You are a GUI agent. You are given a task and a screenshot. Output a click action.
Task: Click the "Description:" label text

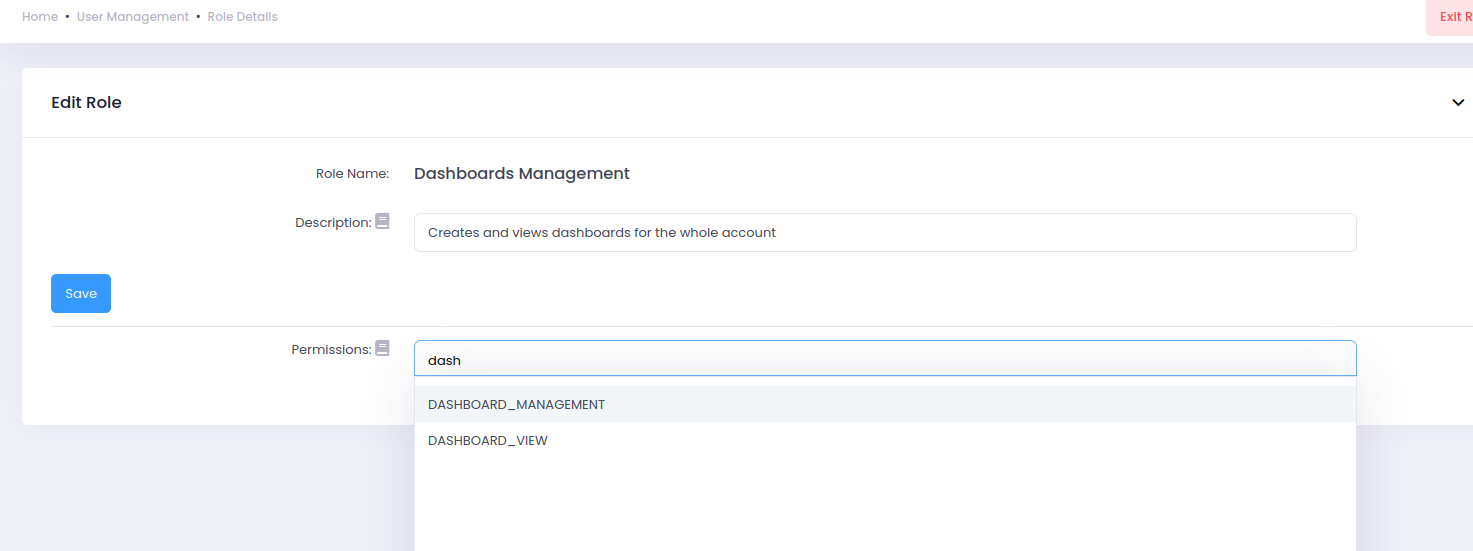333,223
